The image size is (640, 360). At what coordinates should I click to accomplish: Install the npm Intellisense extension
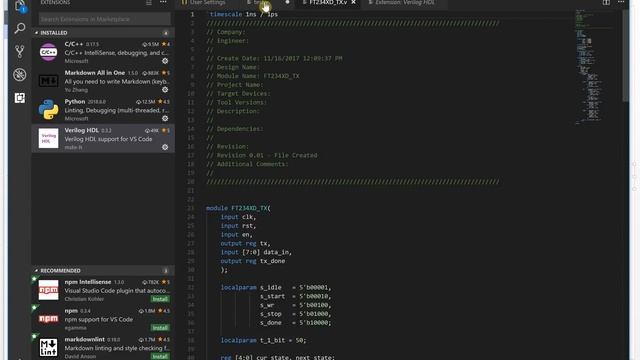(x=160, y=299)
